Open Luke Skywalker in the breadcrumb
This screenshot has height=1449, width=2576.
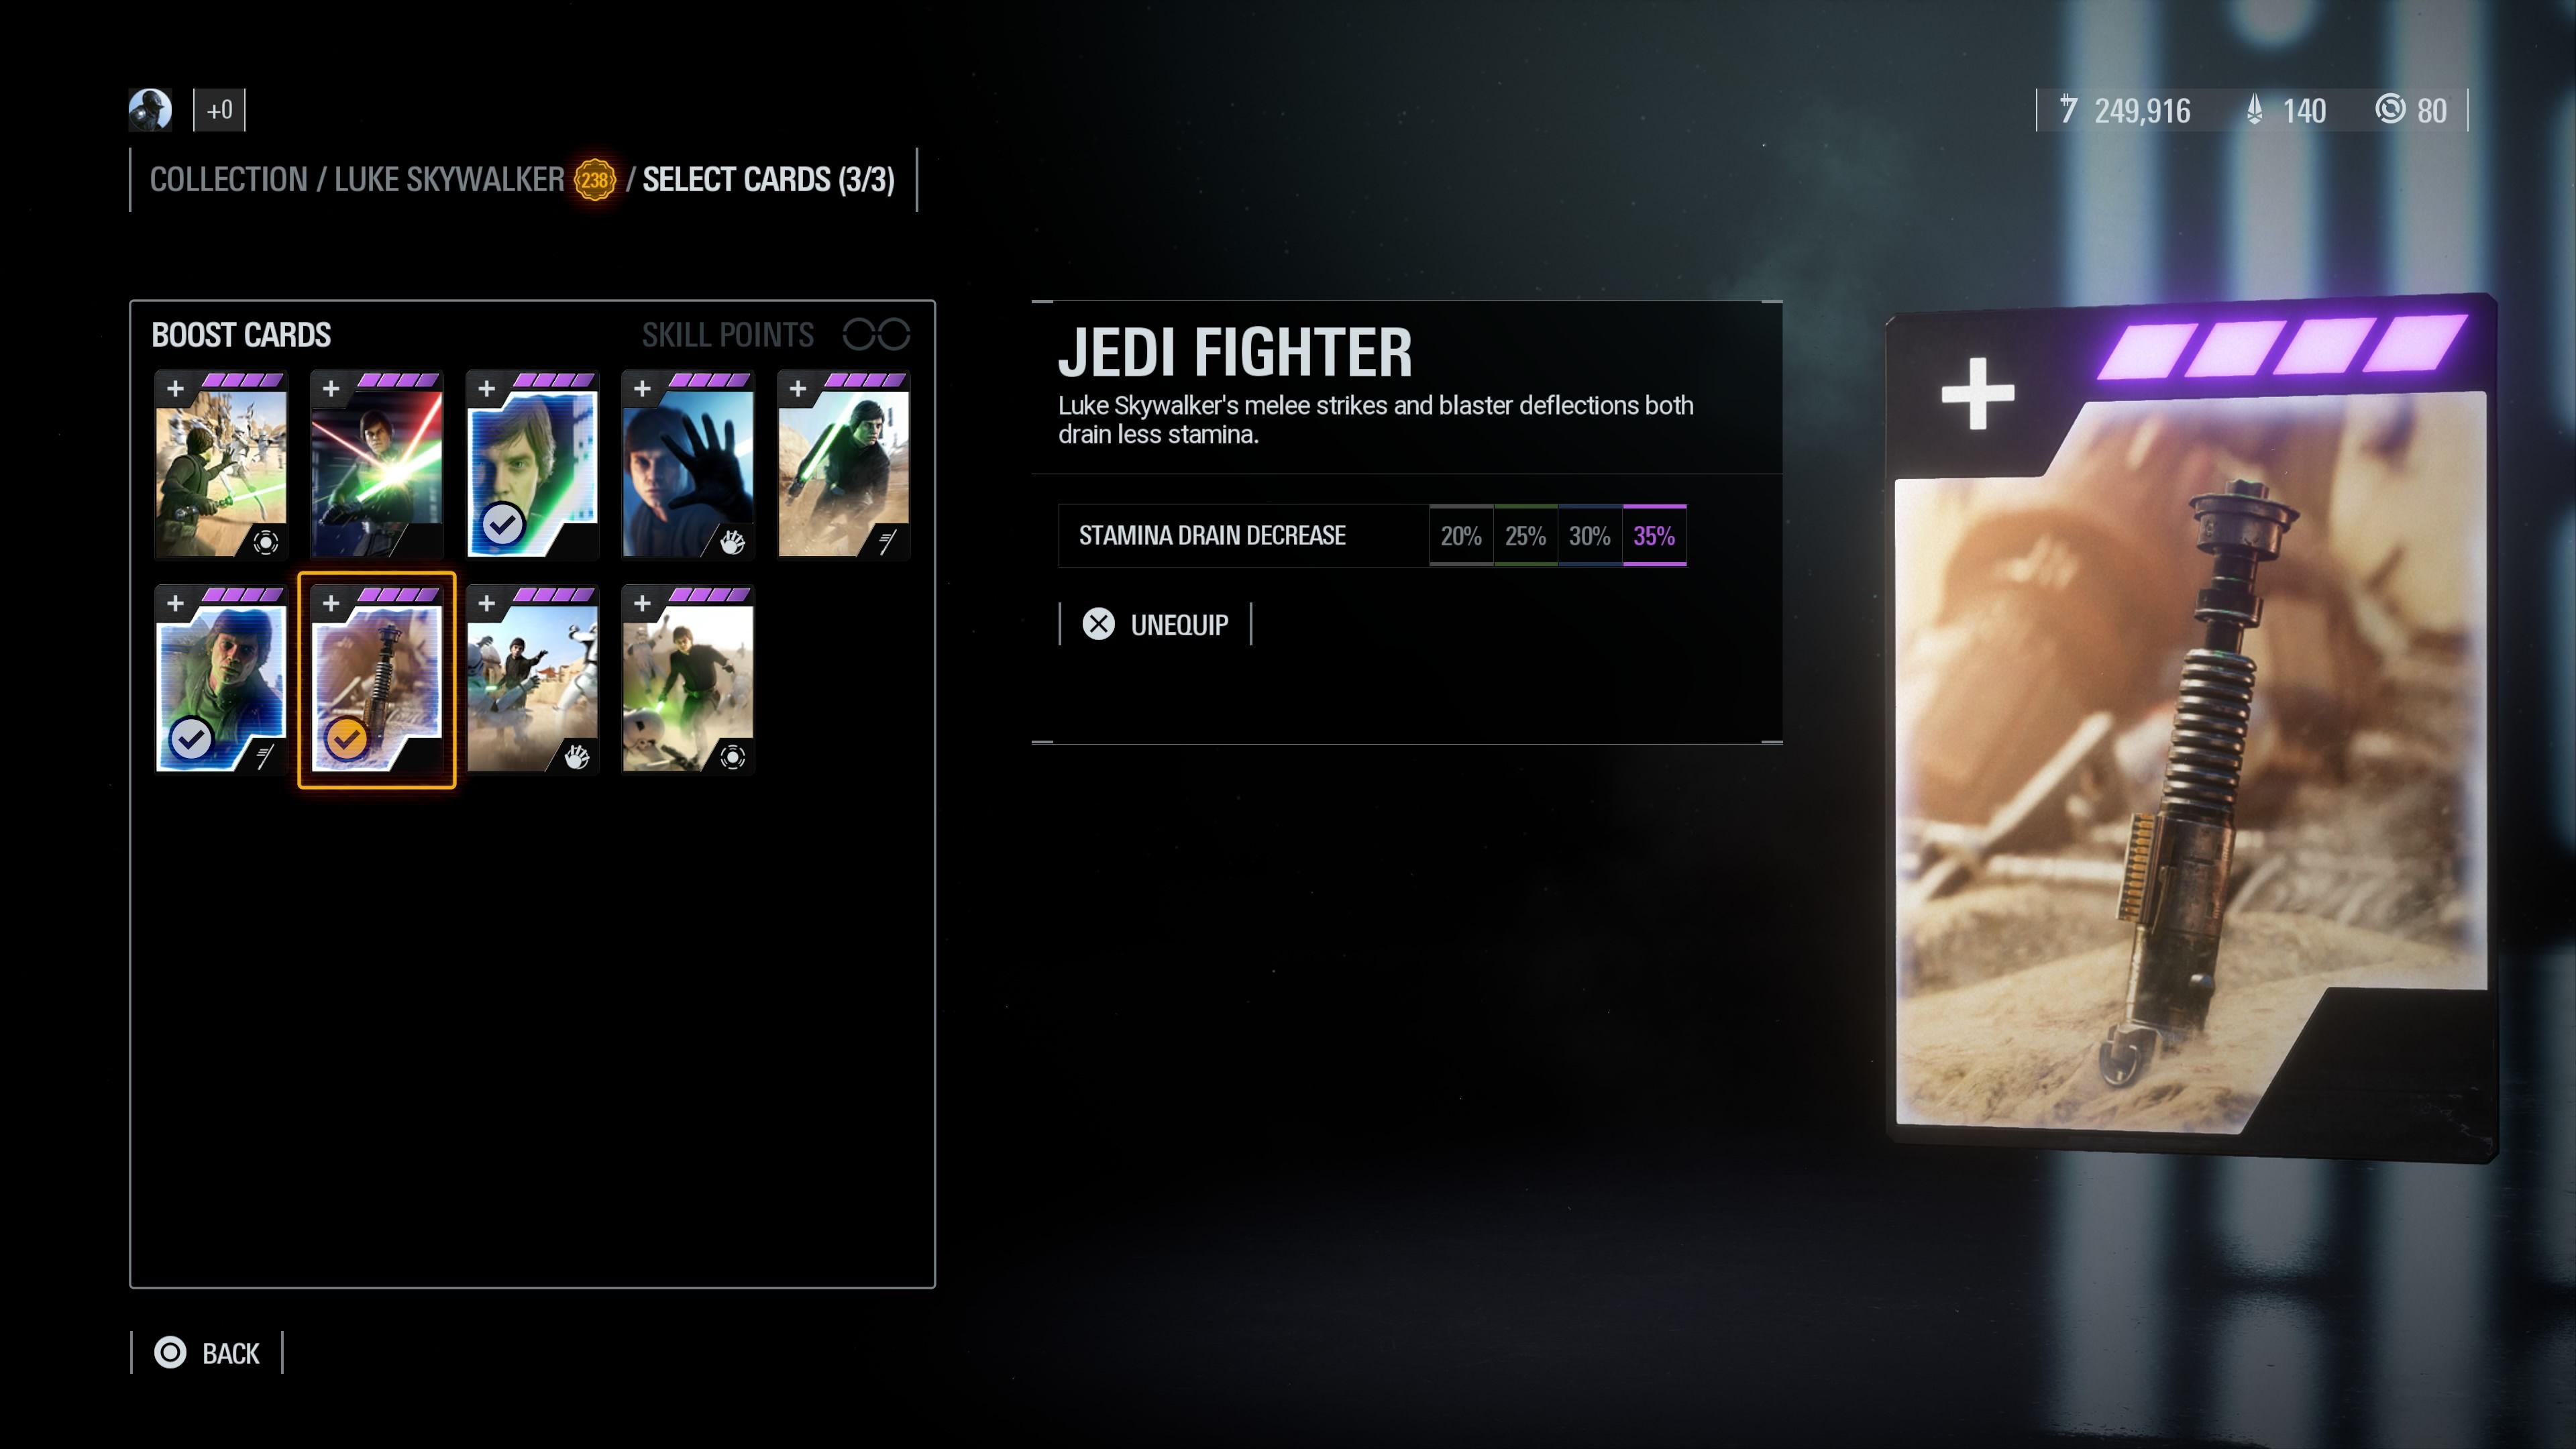coord(449,180)
